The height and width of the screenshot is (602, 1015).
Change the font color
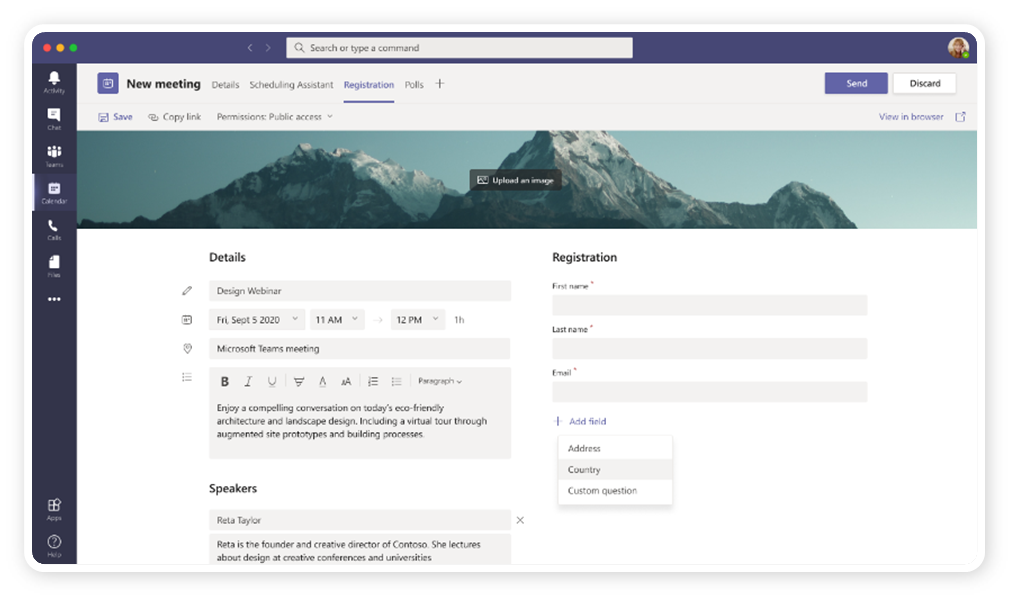[x=322, y=382]
